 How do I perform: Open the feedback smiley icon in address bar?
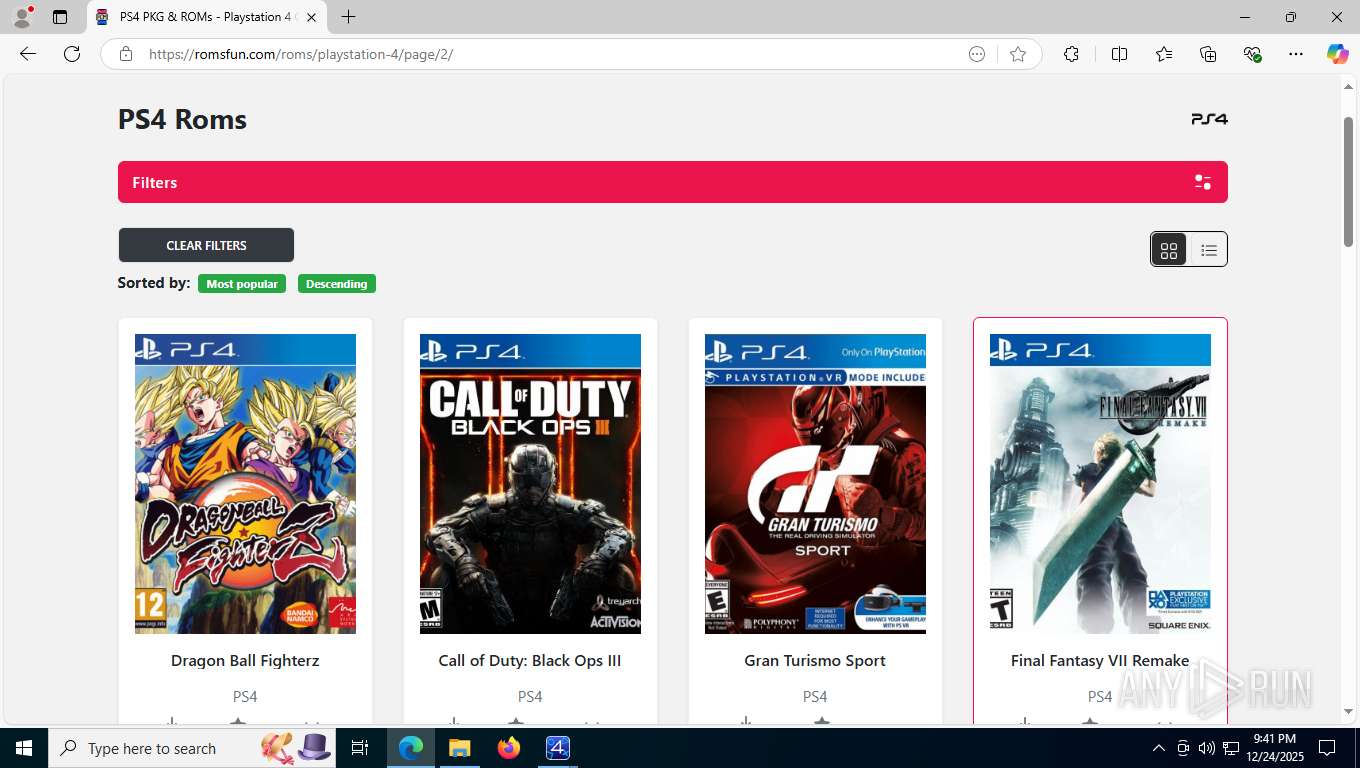[x=977, y=54]
